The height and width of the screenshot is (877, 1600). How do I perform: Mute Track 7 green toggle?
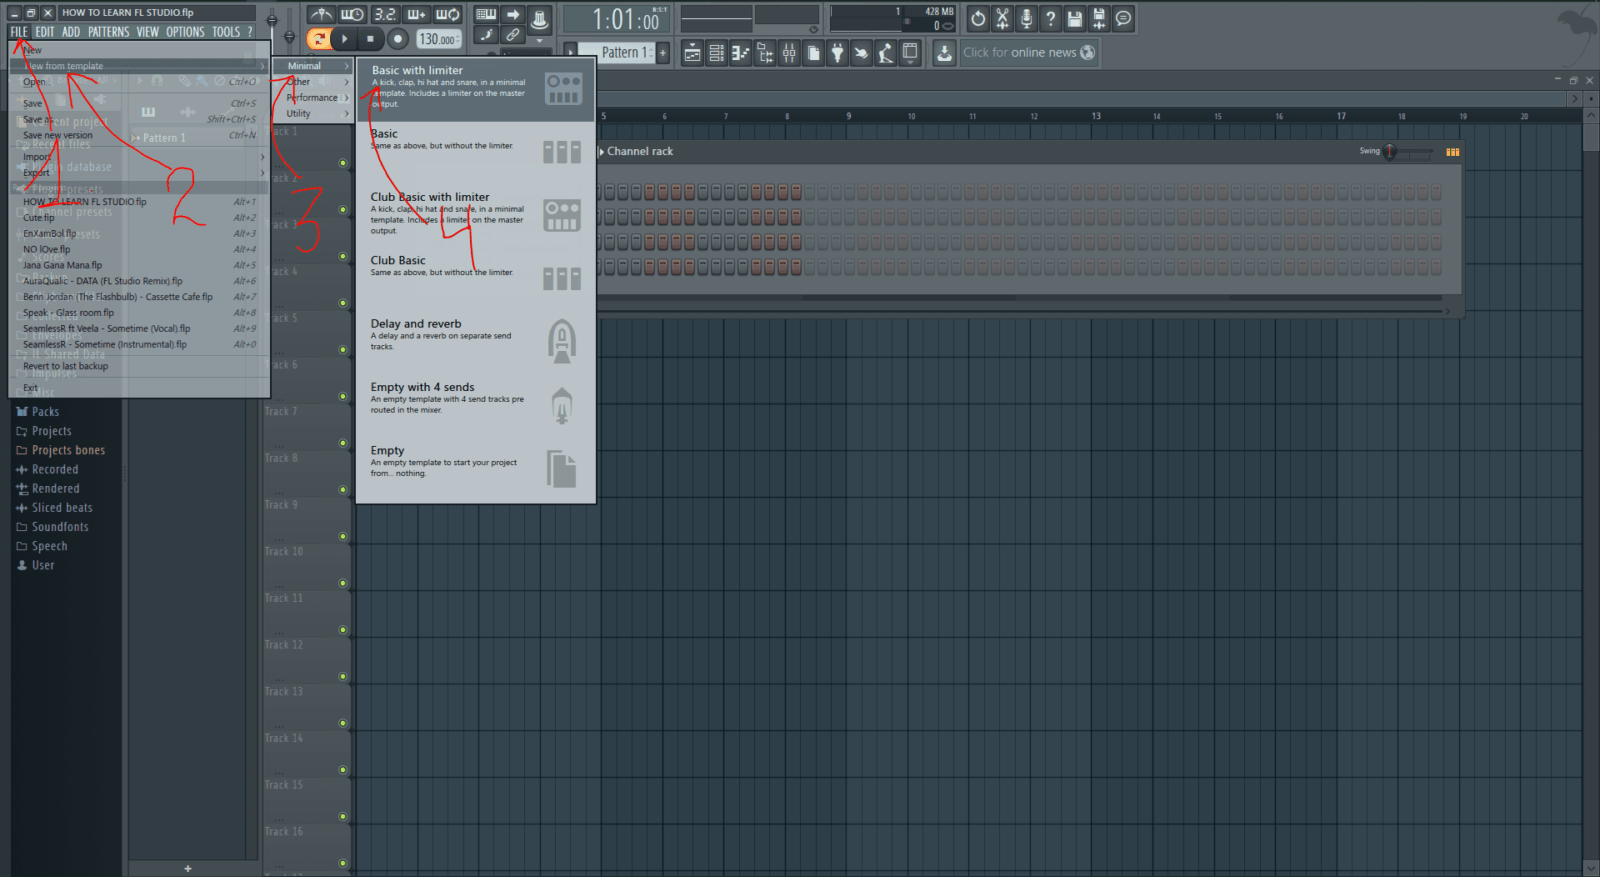point(343,443)
